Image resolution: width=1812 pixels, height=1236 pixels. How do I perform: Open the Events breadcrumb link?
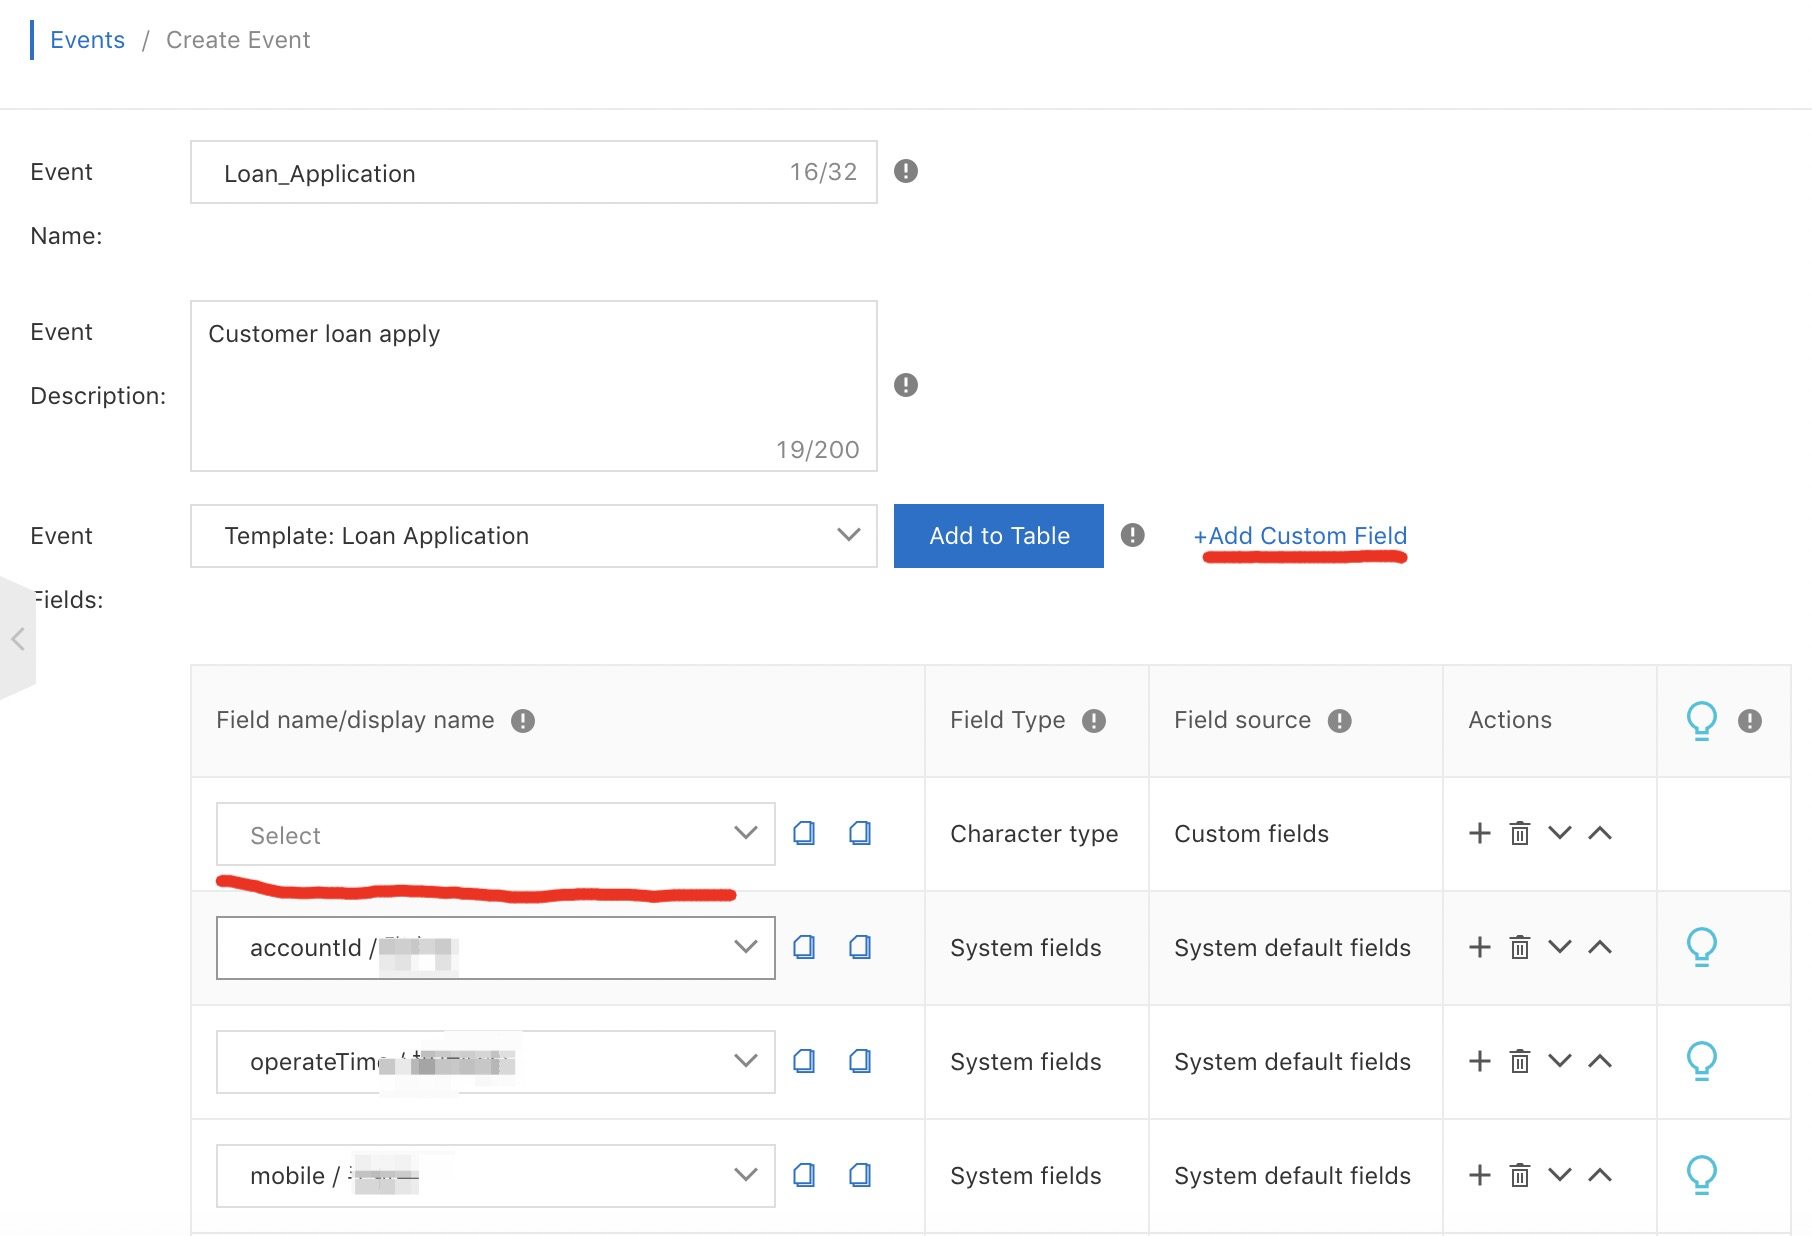click(87, 40)
